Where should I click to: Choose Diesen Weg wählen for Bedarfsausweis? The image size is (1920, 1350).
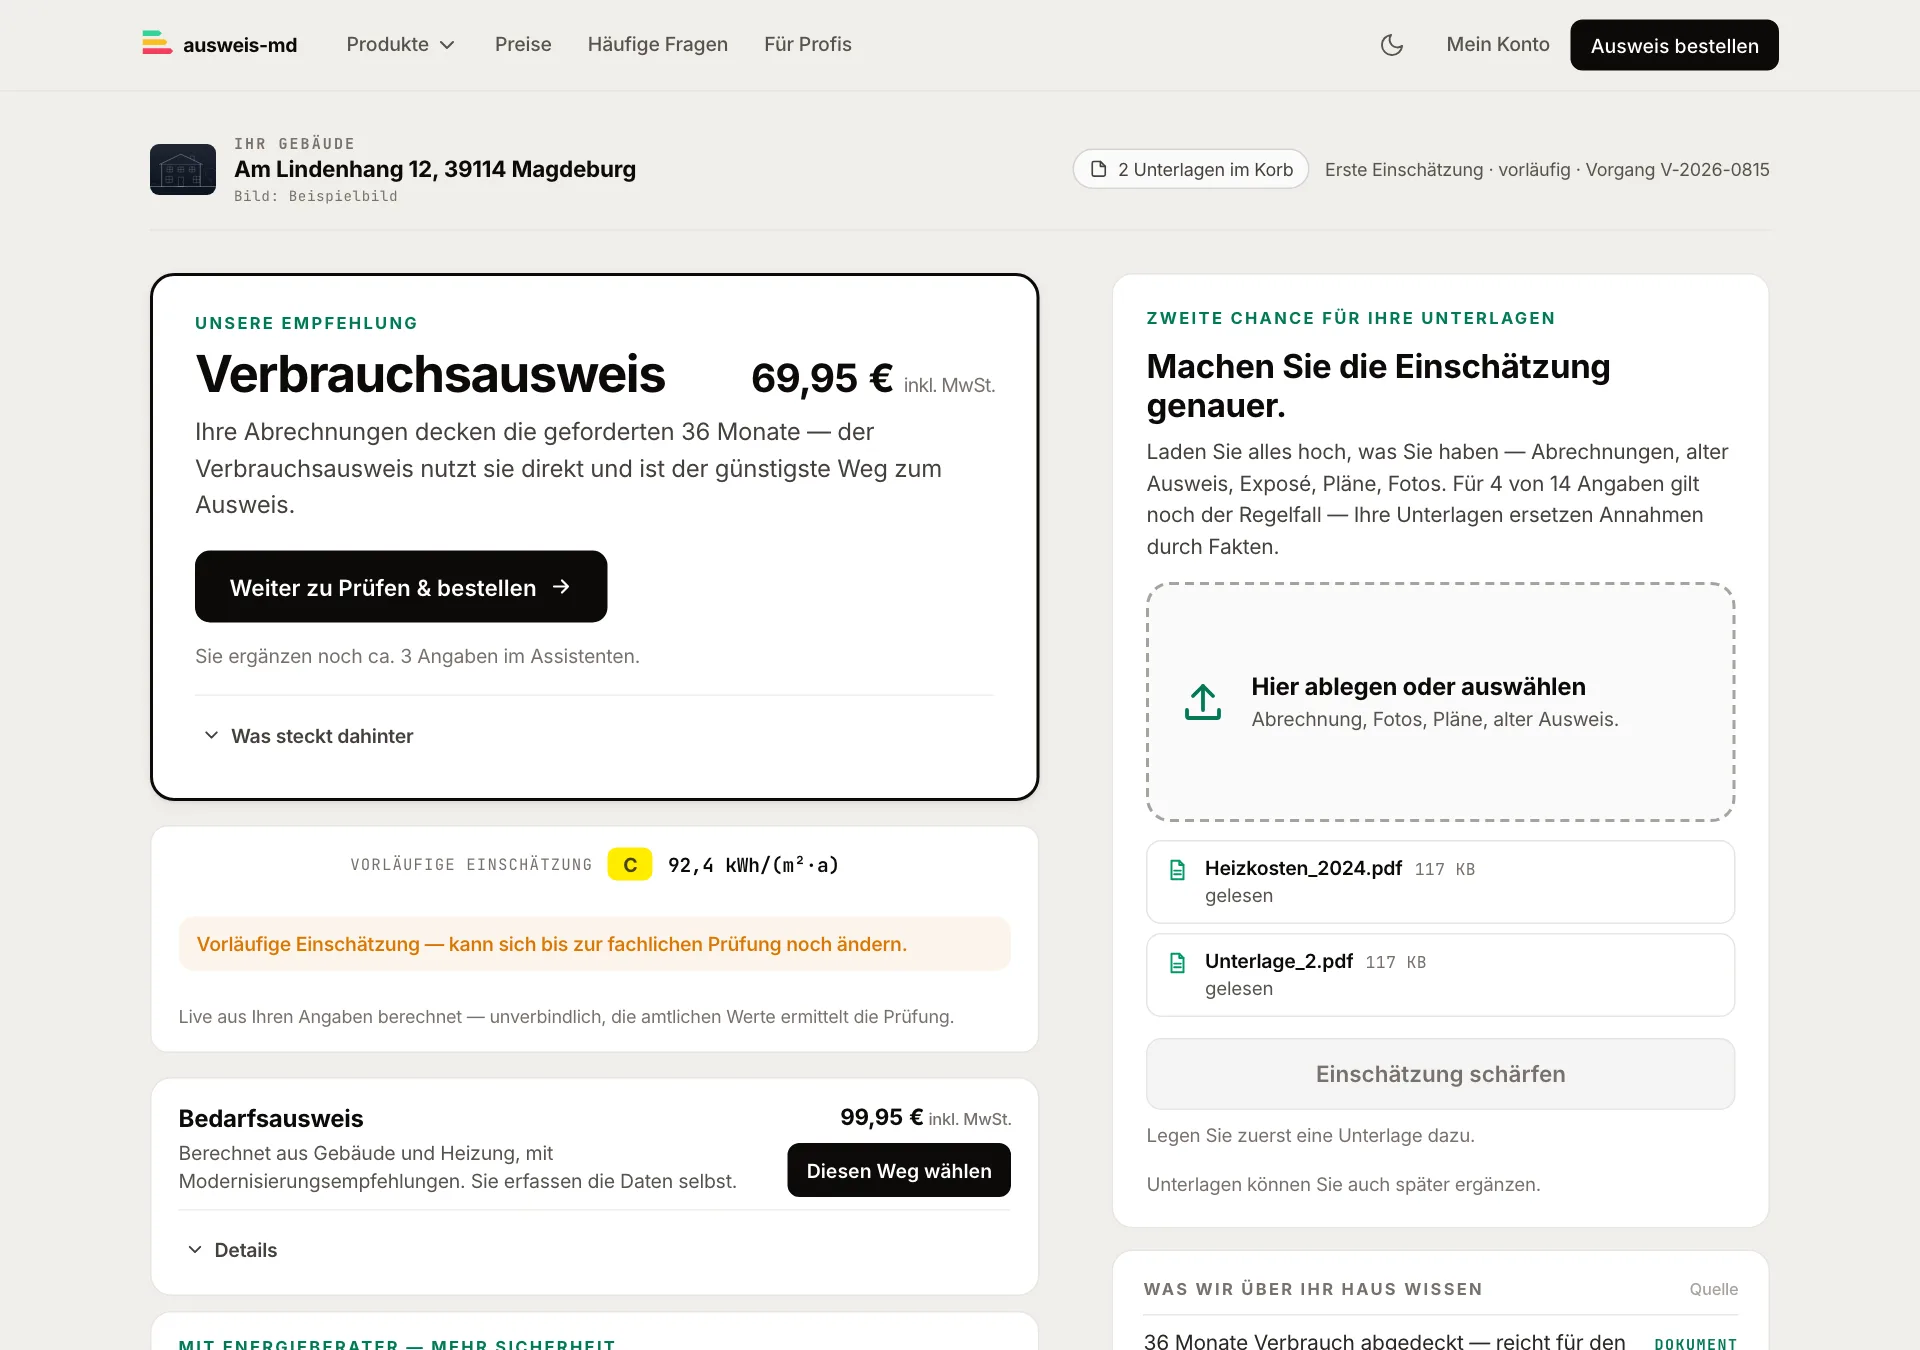[x=899, y=1170]
